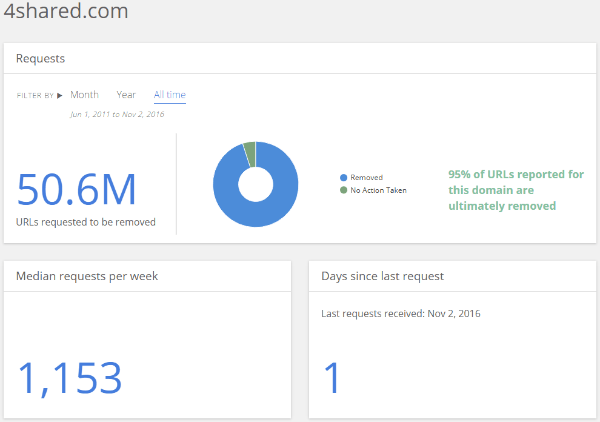
Task: Click the Median requests per week heading
Action: (x=87, y=276)
